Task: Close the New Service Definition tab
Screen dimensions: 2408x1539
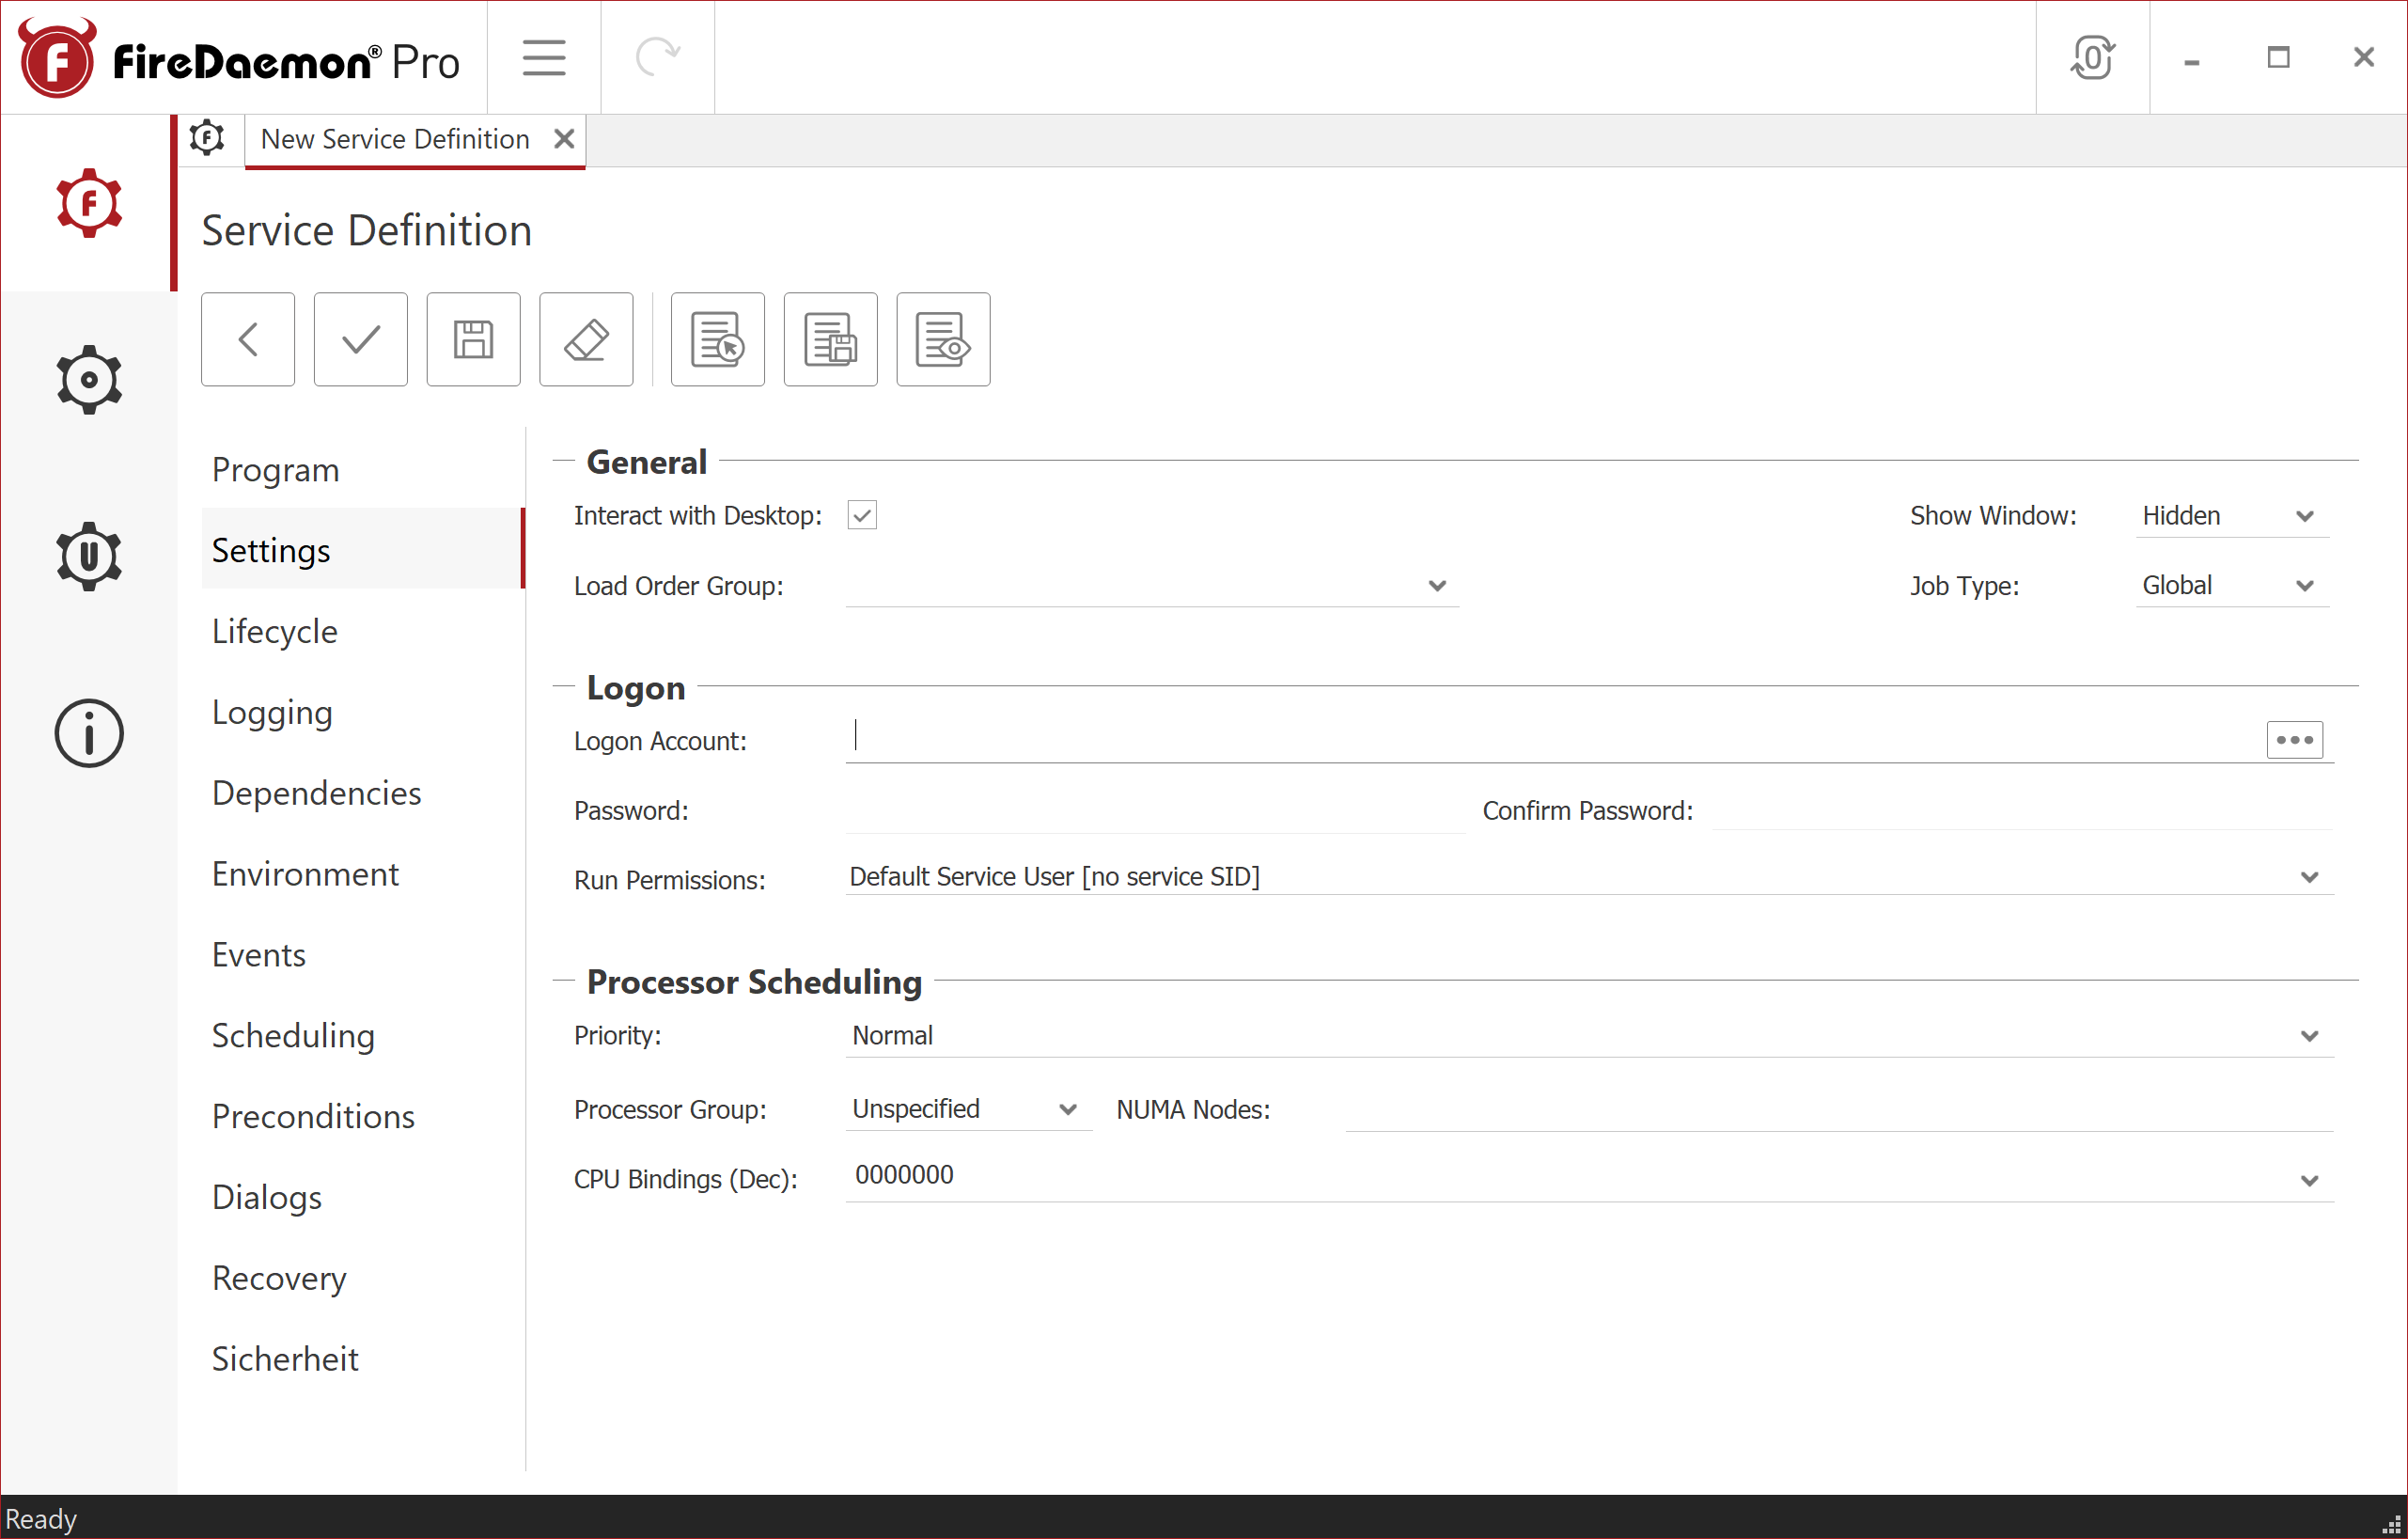Action: 563,139
